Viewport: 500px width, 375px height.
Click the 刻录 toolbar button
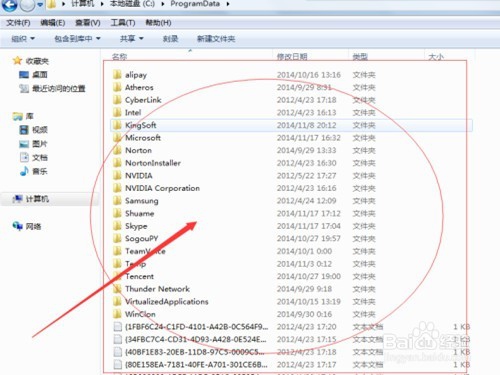coord(170,39)
